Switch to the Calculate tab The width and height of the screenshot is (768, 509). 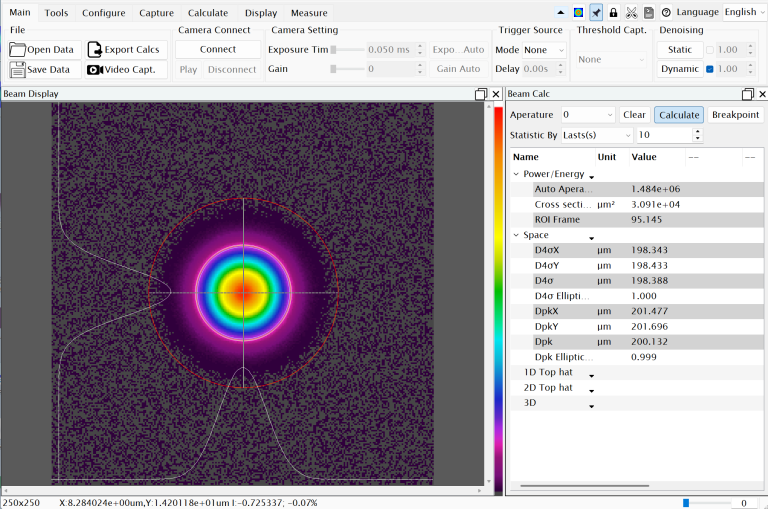click(x=208, y=13)
